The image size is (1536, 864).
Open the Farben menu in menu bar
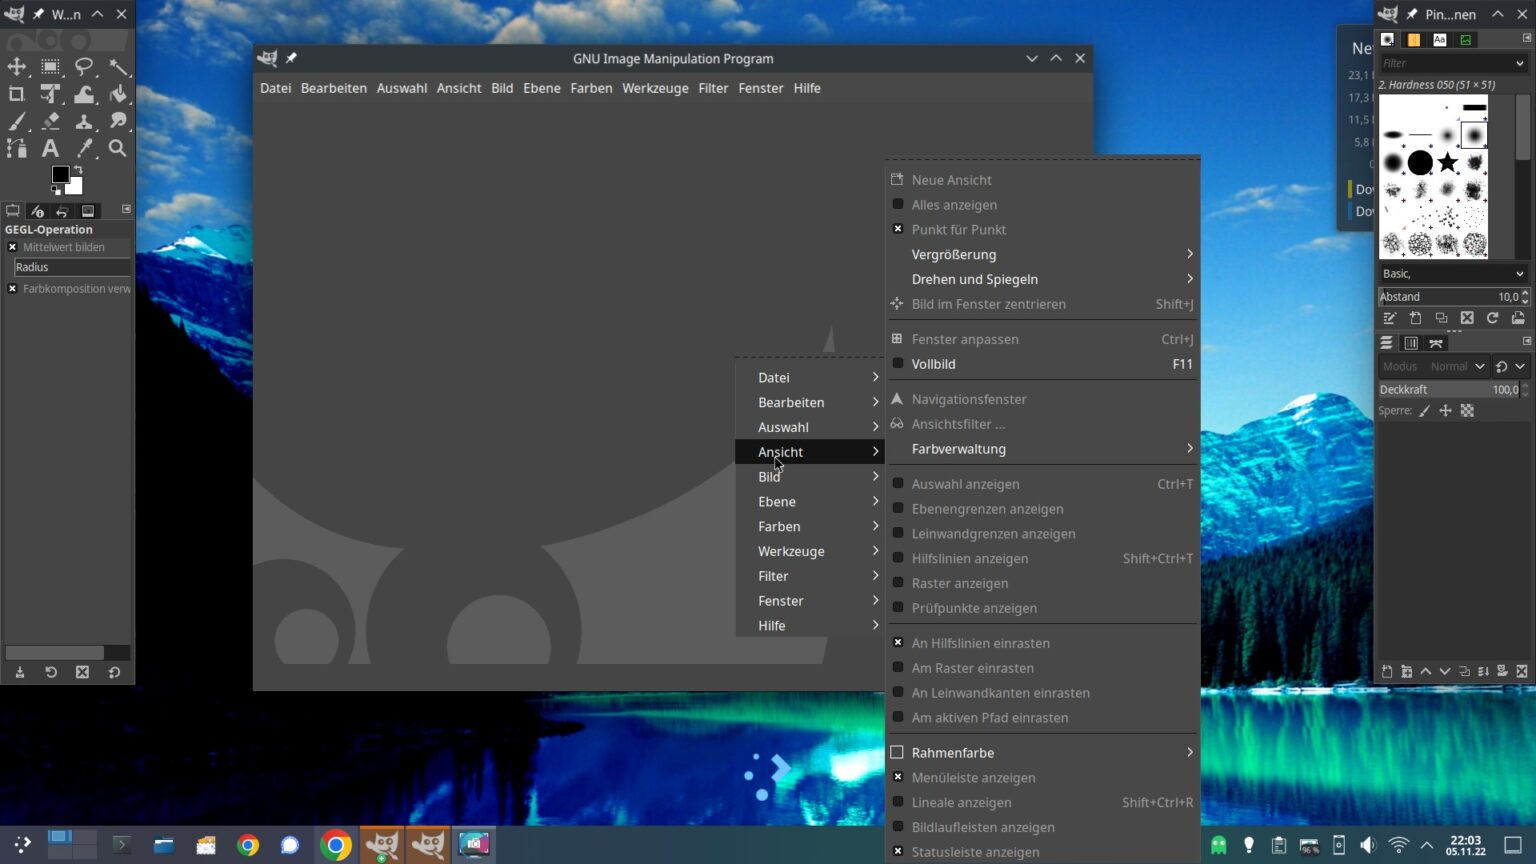coord(591,88)
